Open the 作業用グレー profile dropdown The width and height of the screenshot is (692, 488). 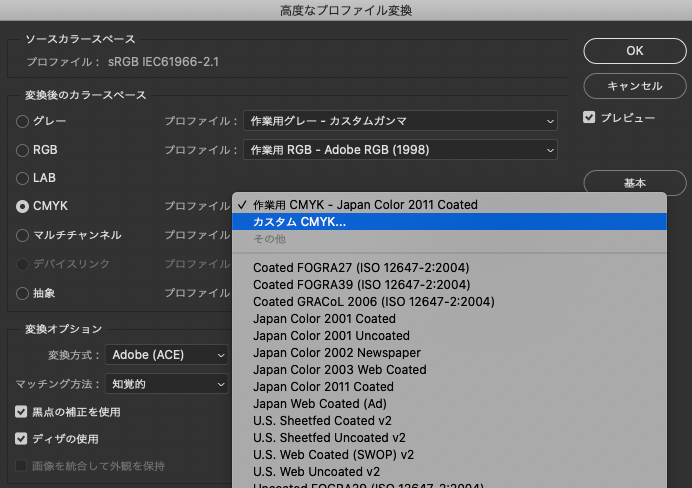pyautogui.click(x=400, y=121)
